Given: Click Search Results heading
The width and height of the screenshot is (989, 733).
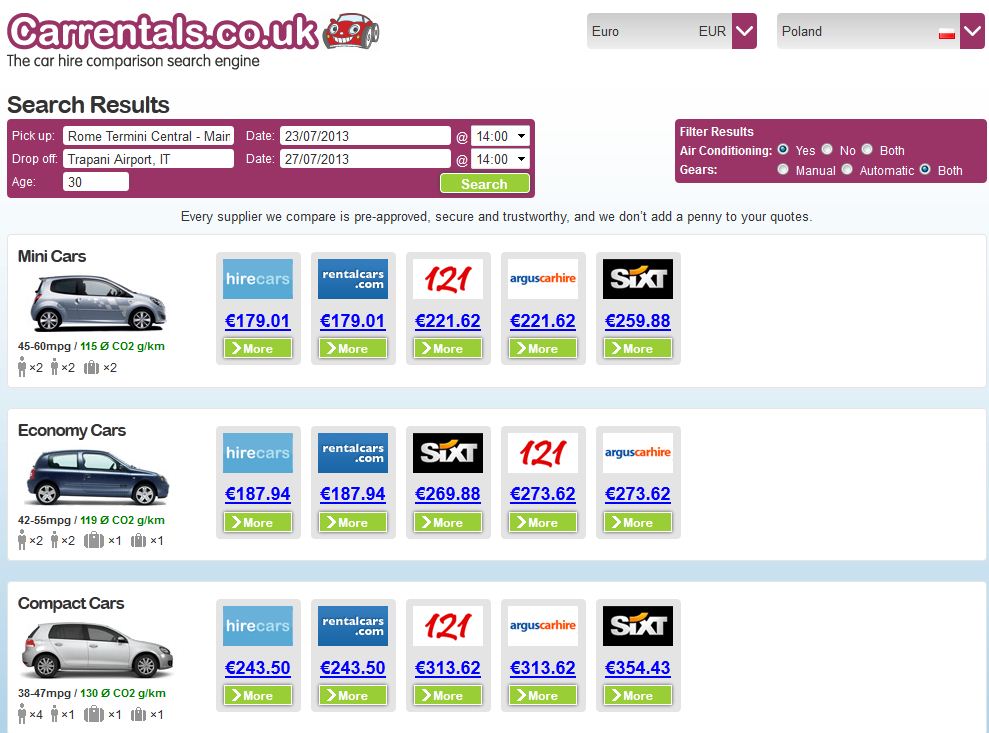Looking at the screenshot, I should tap(88, 105).
